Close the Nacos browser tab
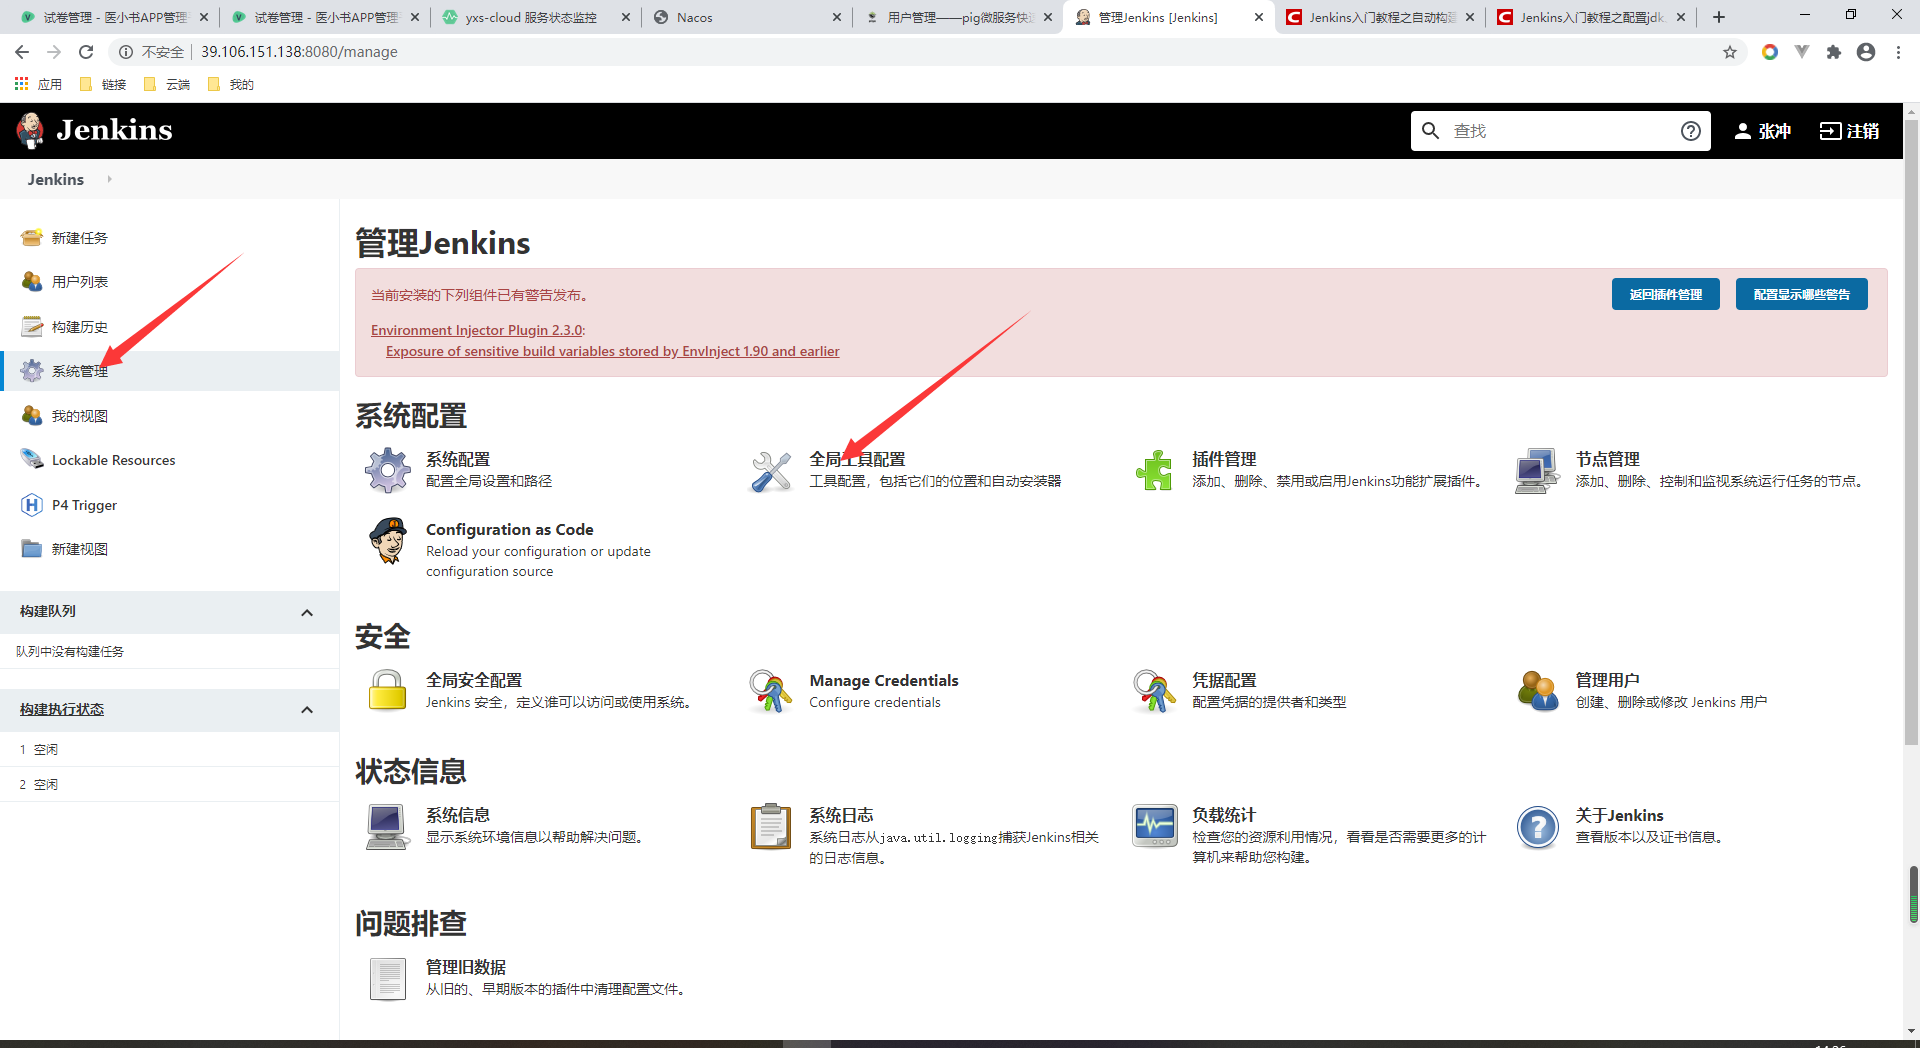This screenshot has width=1920, height=1048. (x=837, y=17)
